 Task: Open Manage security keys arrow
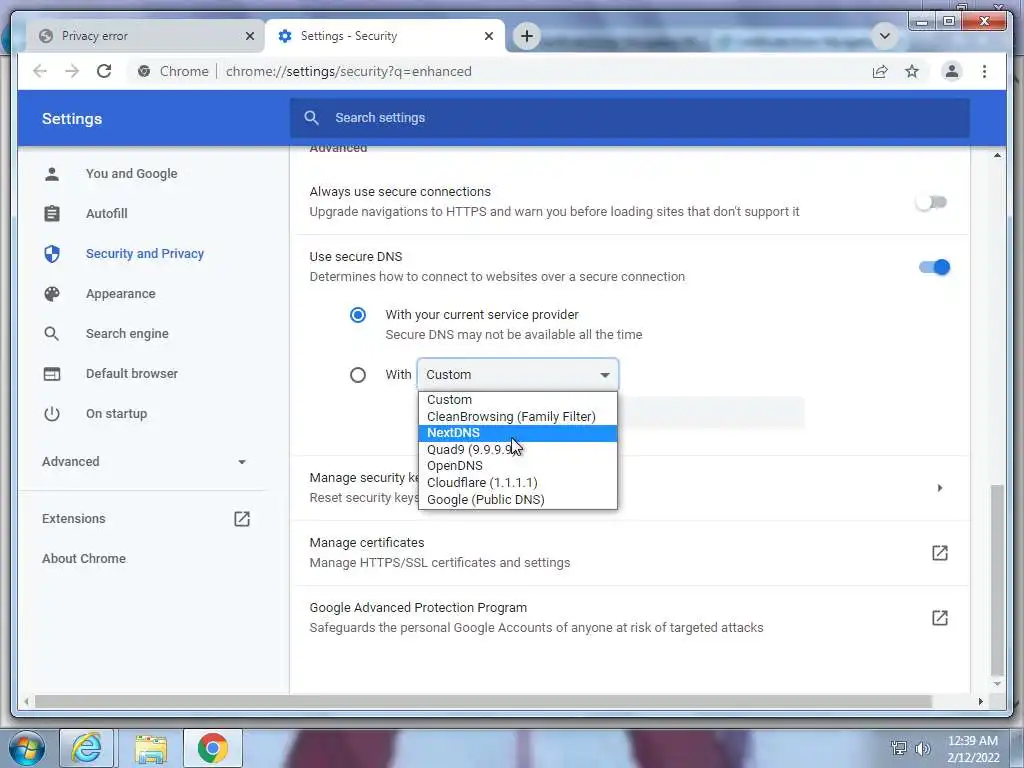940,488
